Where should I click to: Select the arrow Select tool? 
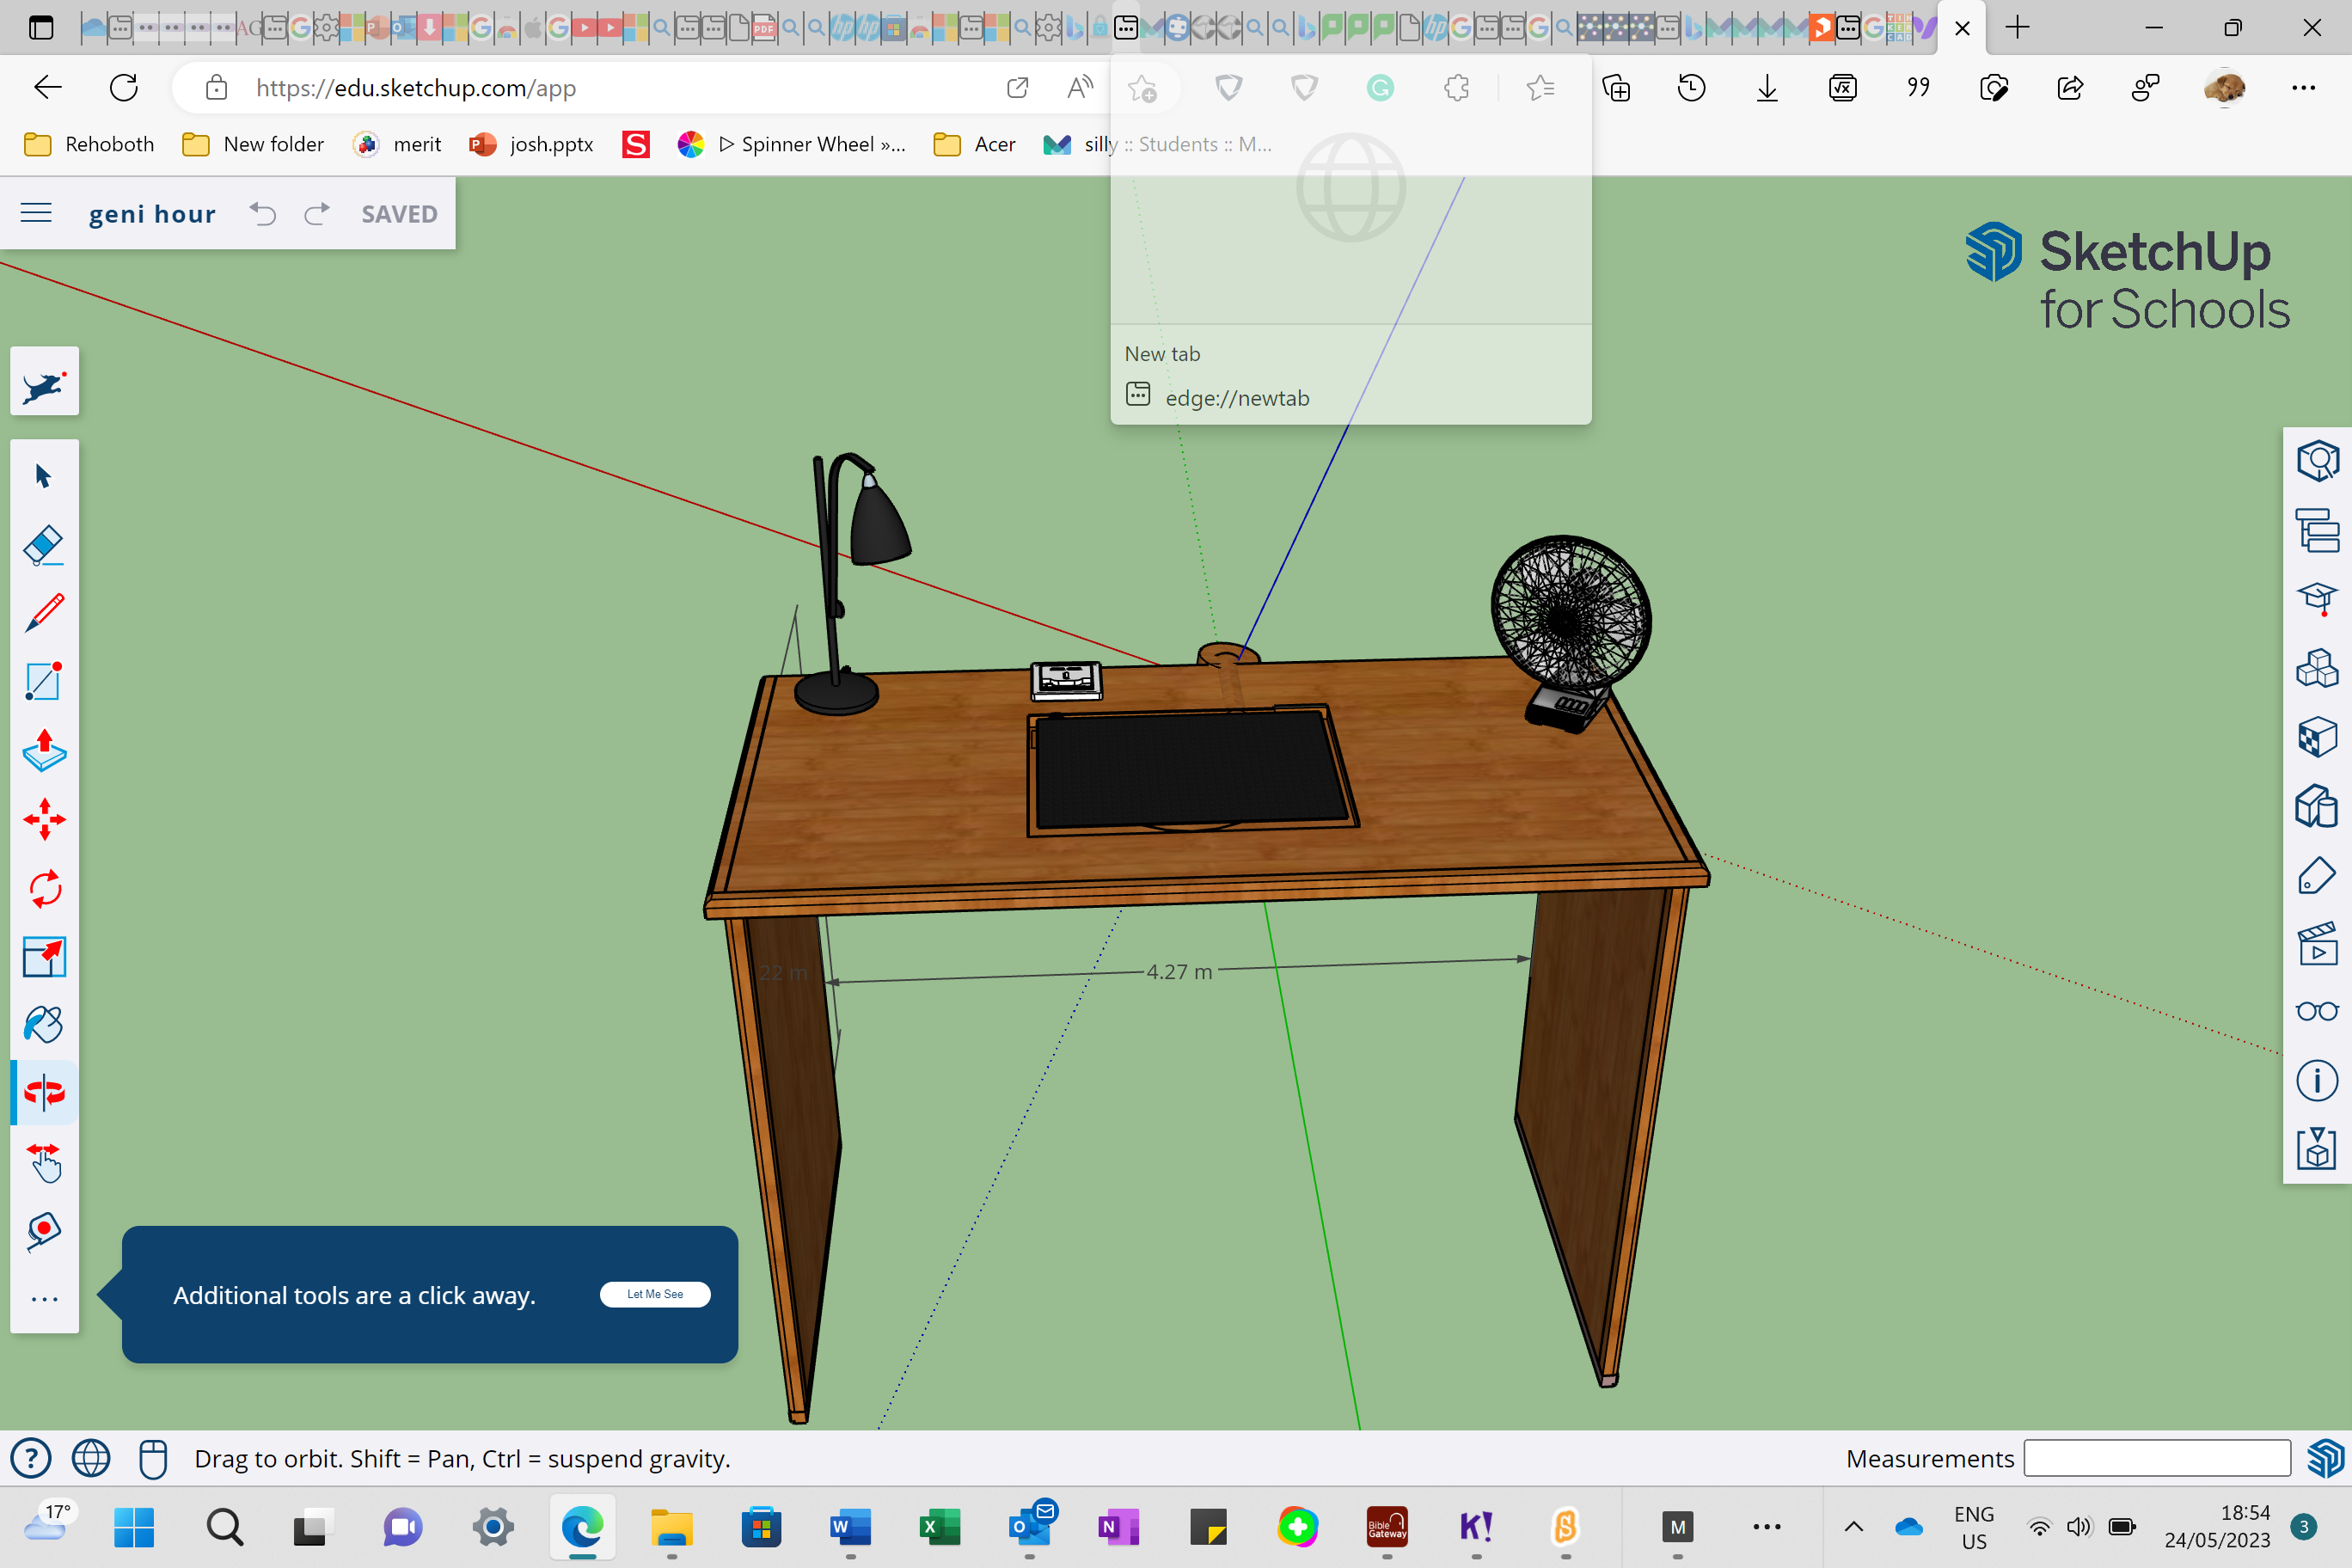(44, 476)
